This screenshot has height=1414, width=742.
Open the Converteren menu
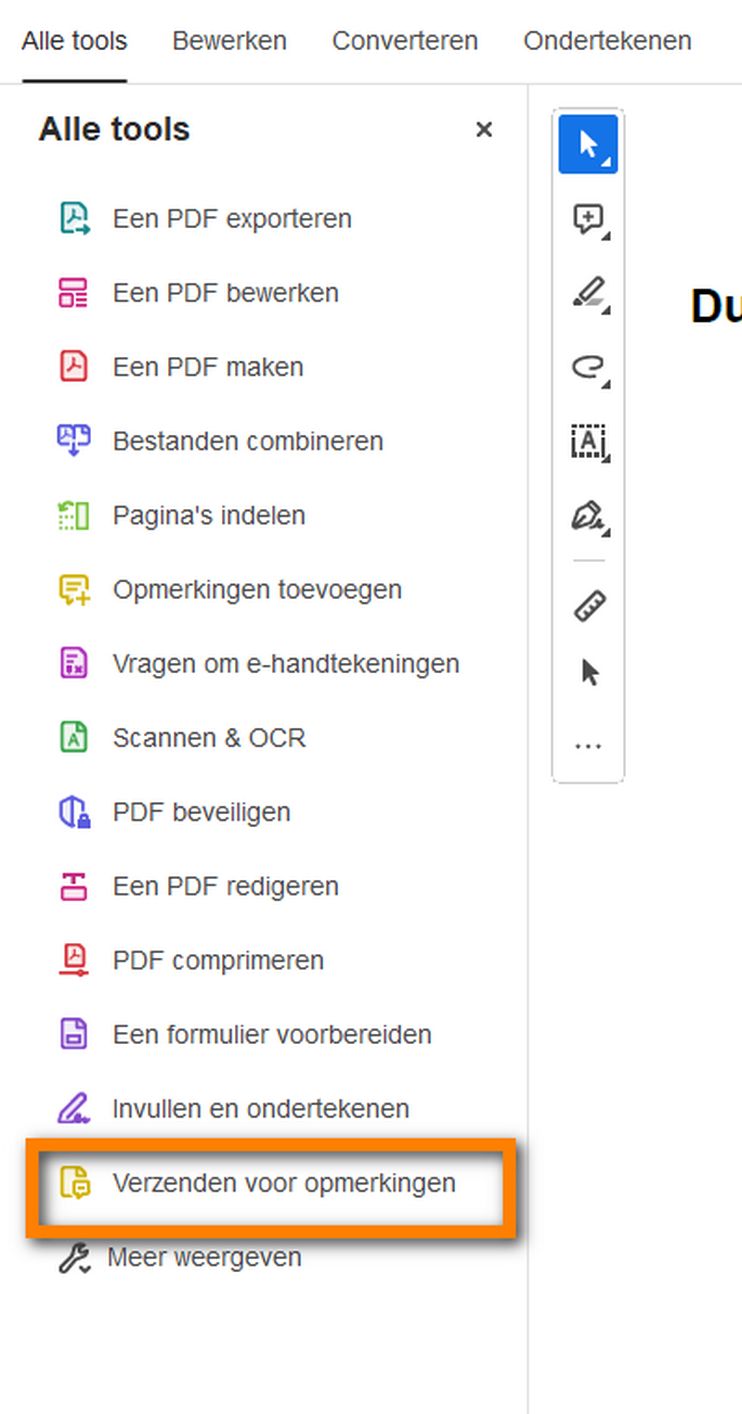pyautogui.click(x=404, y=41)
